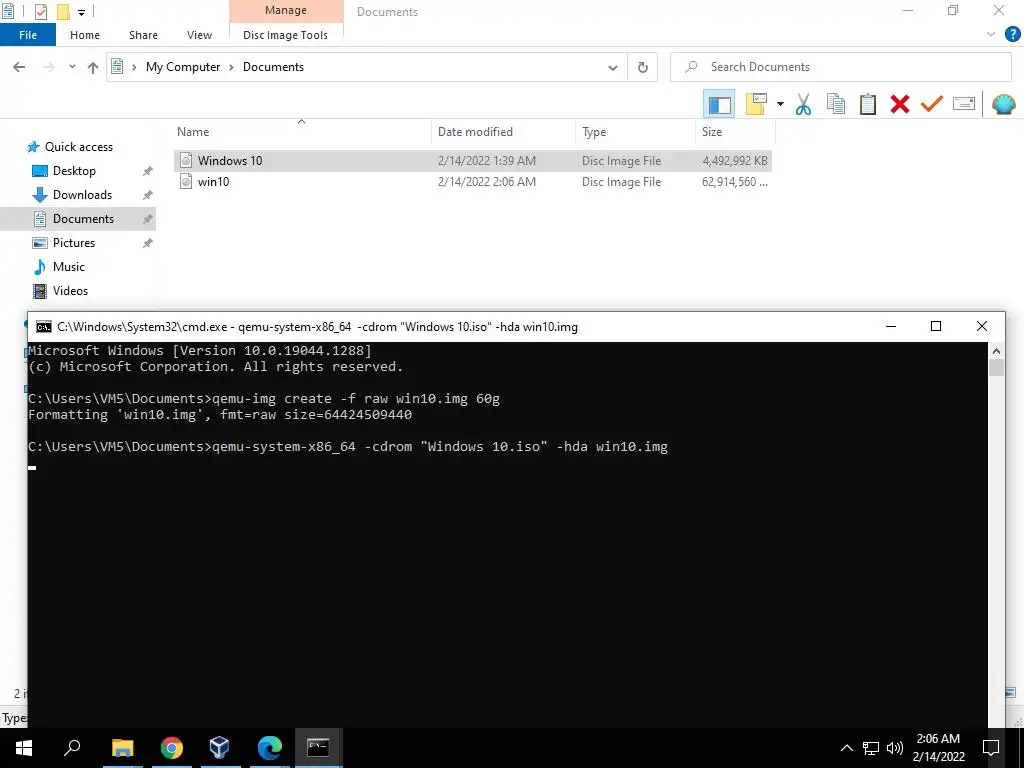This screenshot has width=1024, height=768.
Task: Click the Forward navigation arrow
Action: pos(48,67)
